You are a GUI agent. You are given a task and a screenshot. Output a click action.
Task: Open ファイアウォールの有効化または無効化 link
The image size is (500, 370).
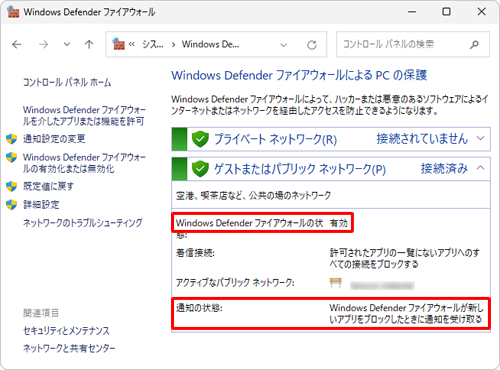(84, 163)
